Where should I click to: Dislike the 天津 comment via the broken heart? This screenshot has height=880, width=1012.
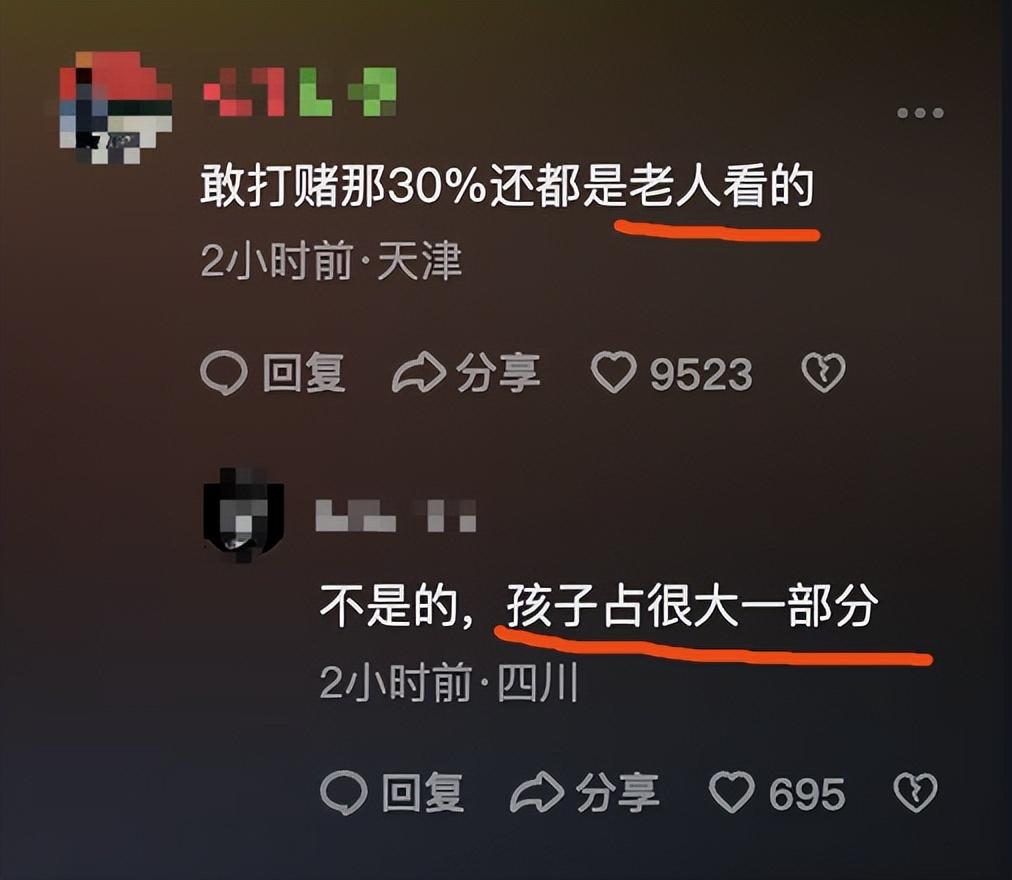(823, 373)
